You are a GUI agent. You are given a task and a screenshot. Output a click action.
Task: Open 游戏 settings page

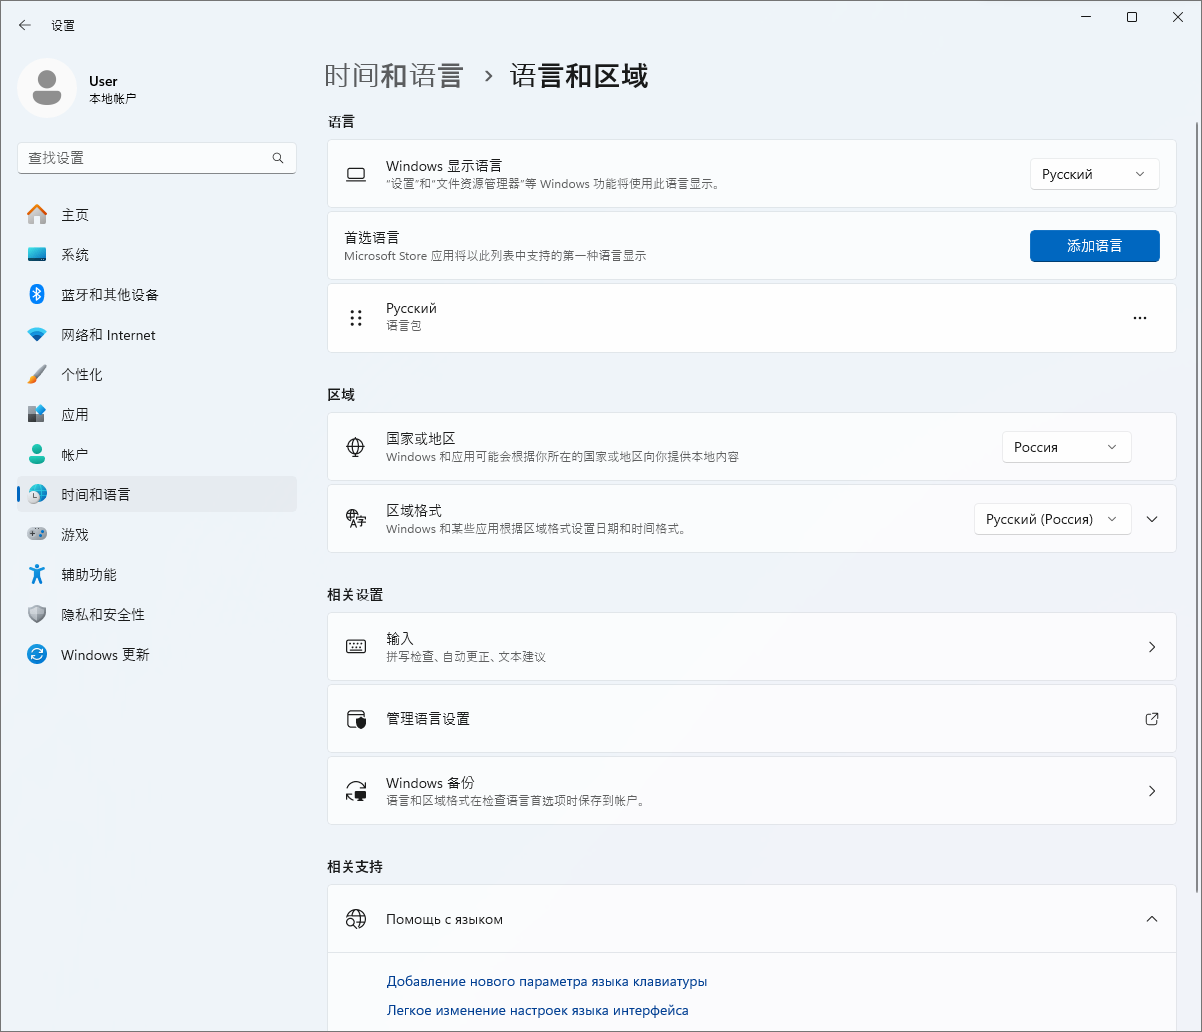157,534
